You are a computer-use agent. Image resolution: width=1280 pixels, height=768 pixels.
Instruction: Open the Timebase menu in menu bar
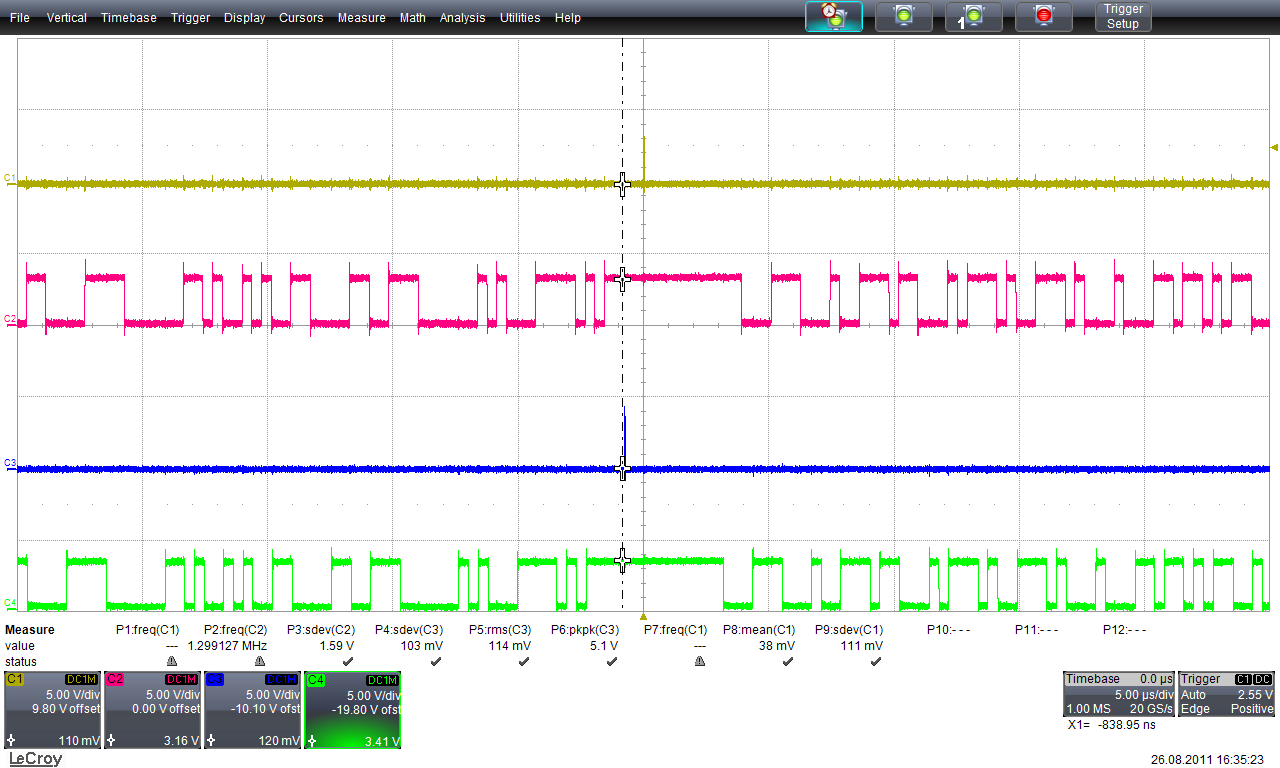[x=128, y=18]
